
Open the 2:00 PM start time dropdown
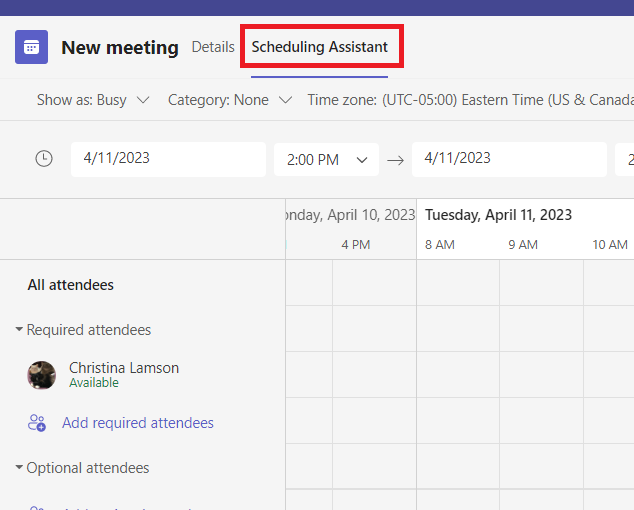[326, 160]
